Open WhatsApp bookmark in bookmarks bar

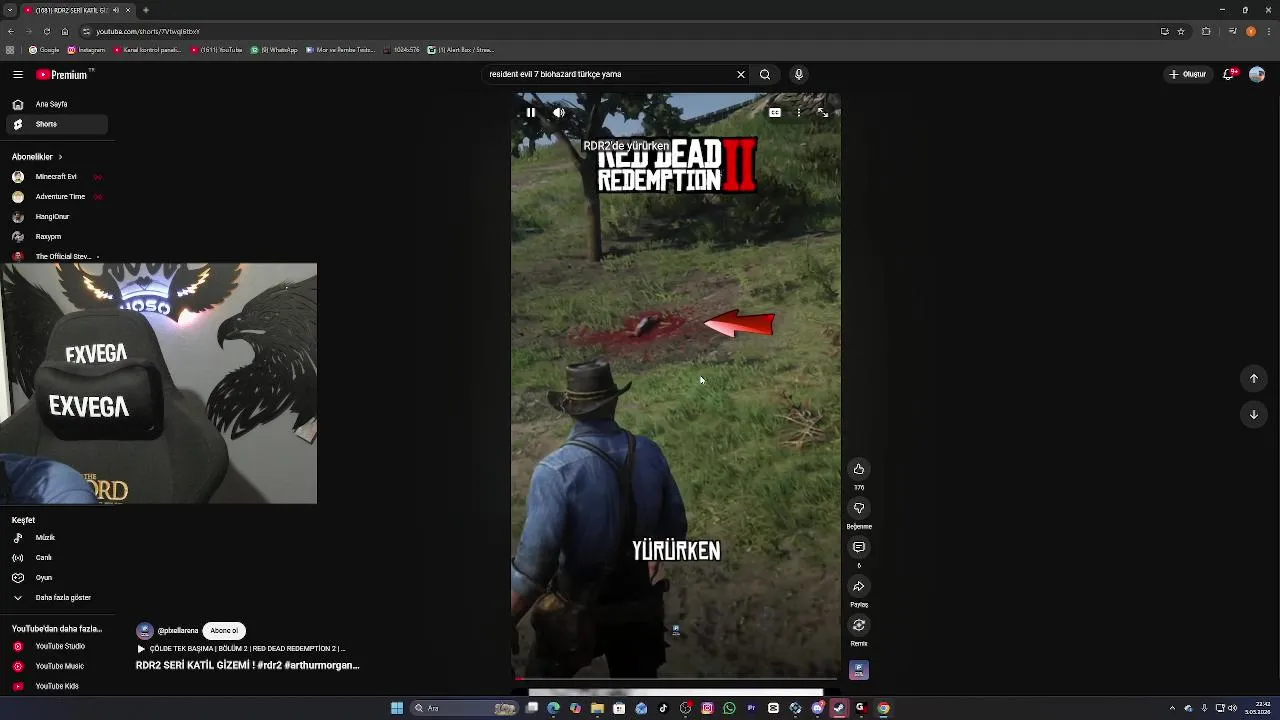tap(274, 50)
